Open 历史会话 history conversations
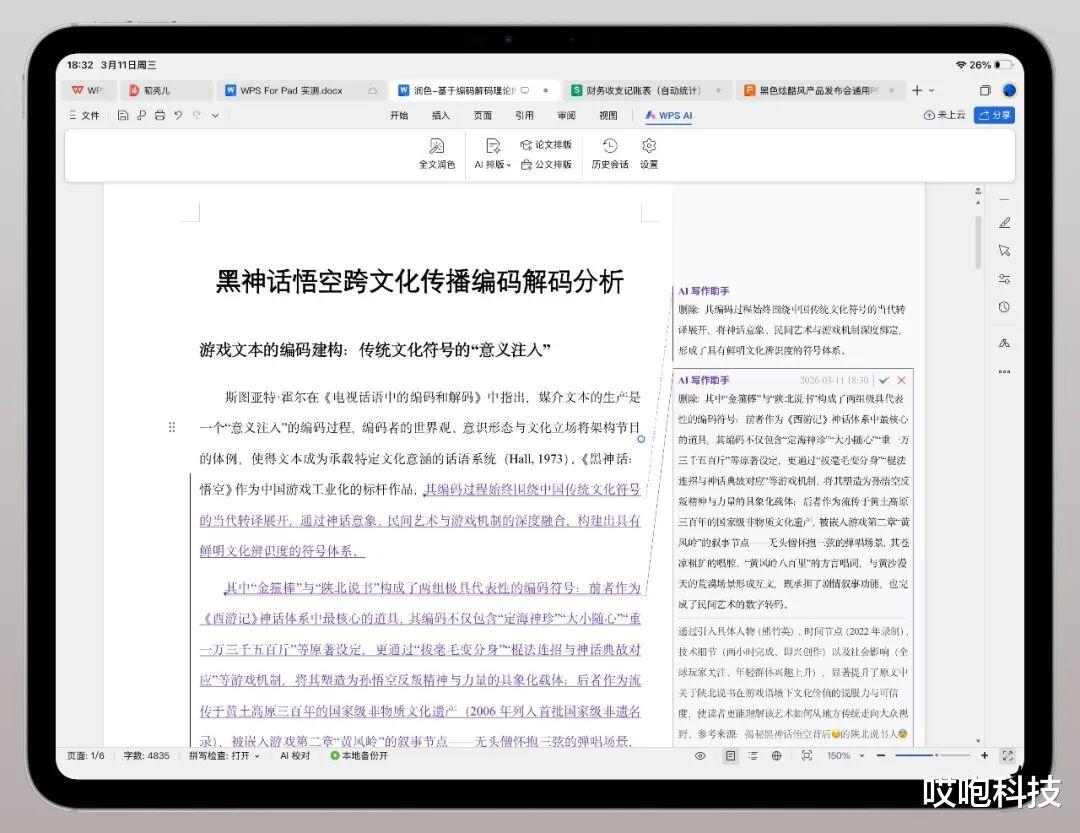The height and width of the screenshot is (833, 1080). point(610,153)
